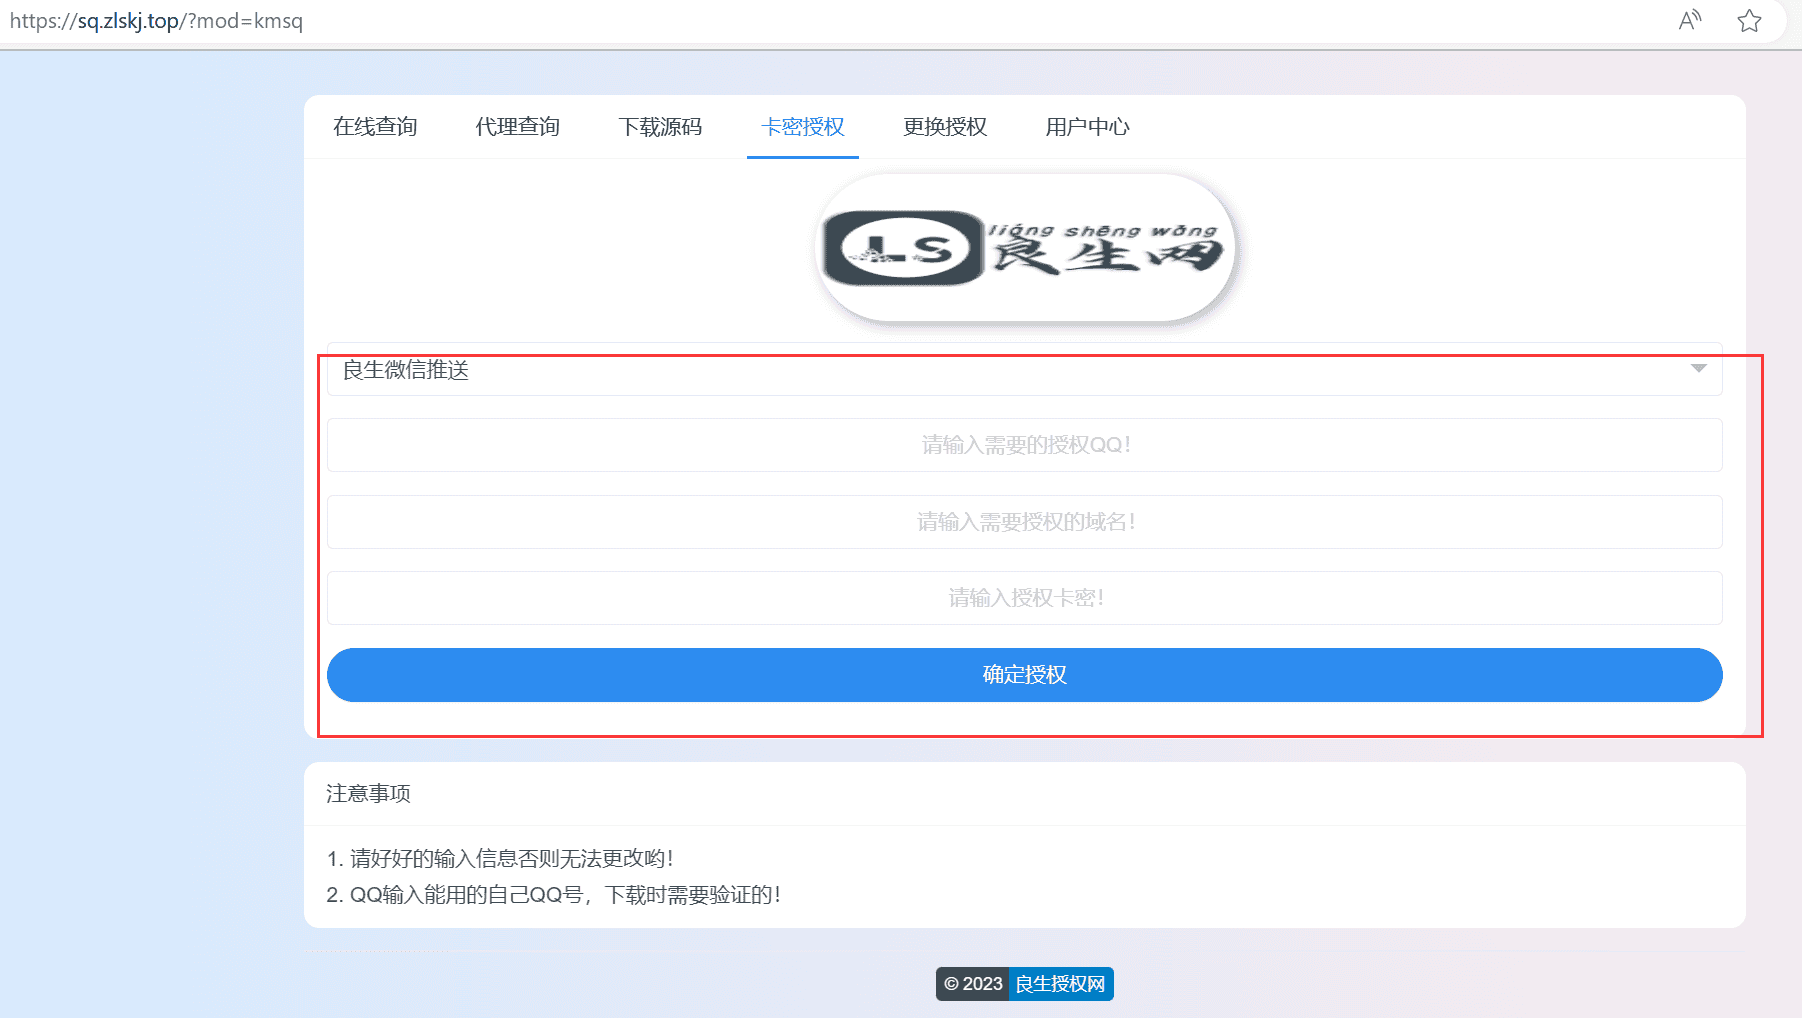Expand the dropdown arrow beside 良生微信推送
The height and width of the screenshot is (1018, 1802).
[x=1697, y=371]
